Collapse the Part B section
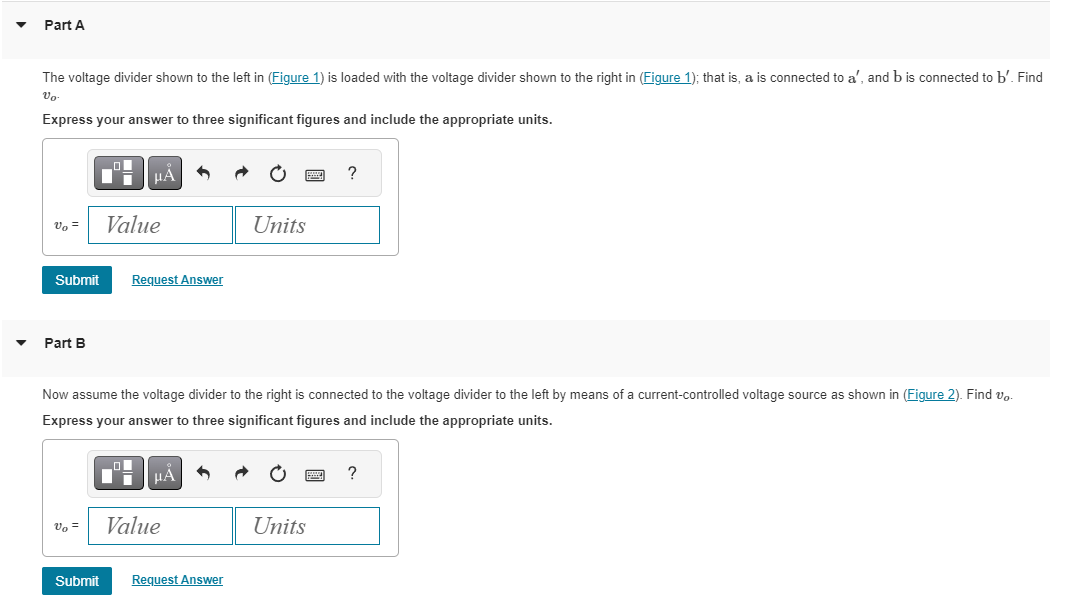Image resolution: width=1068 pixels, height=616 pixels. [x=20, y=343]
